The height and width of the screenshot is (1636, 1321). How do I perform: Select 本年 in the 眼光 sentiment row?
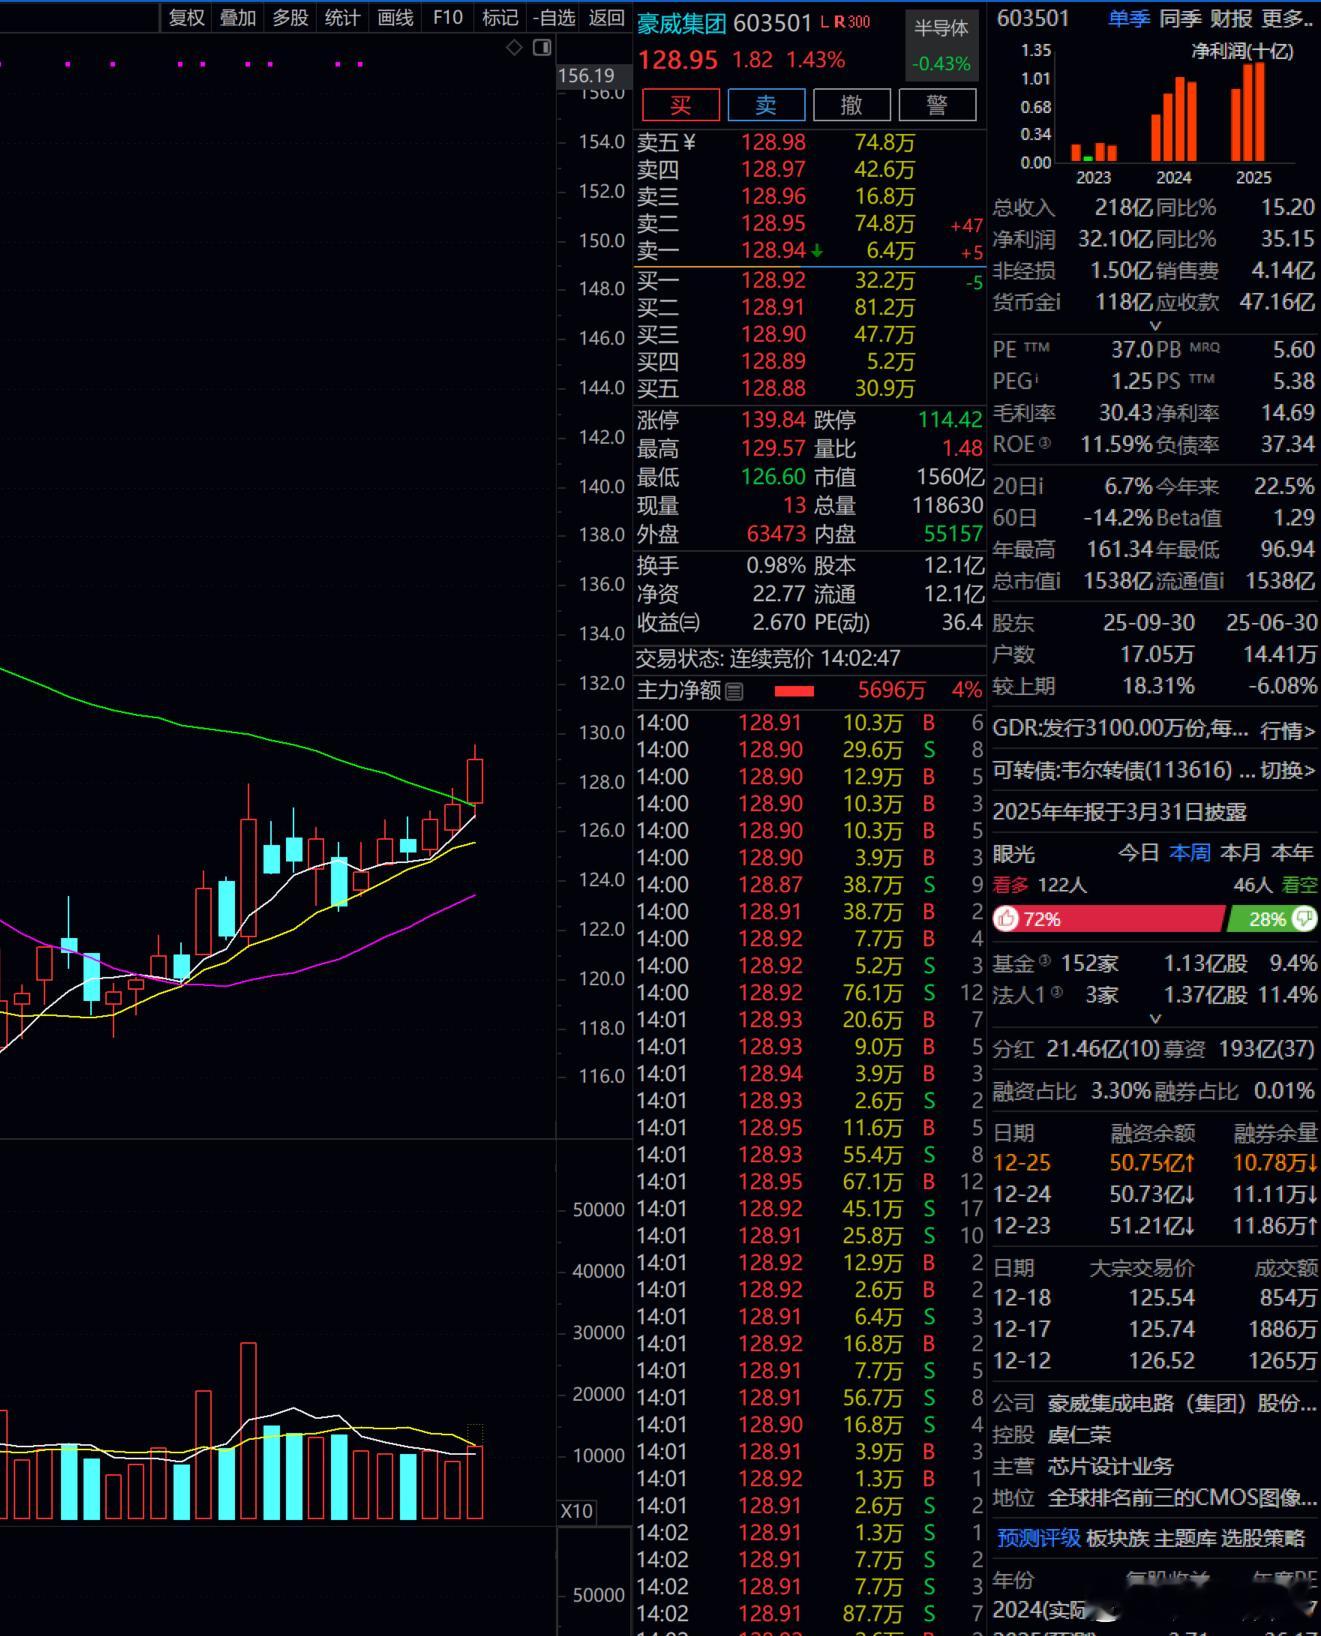click(x=1292, y=853)
